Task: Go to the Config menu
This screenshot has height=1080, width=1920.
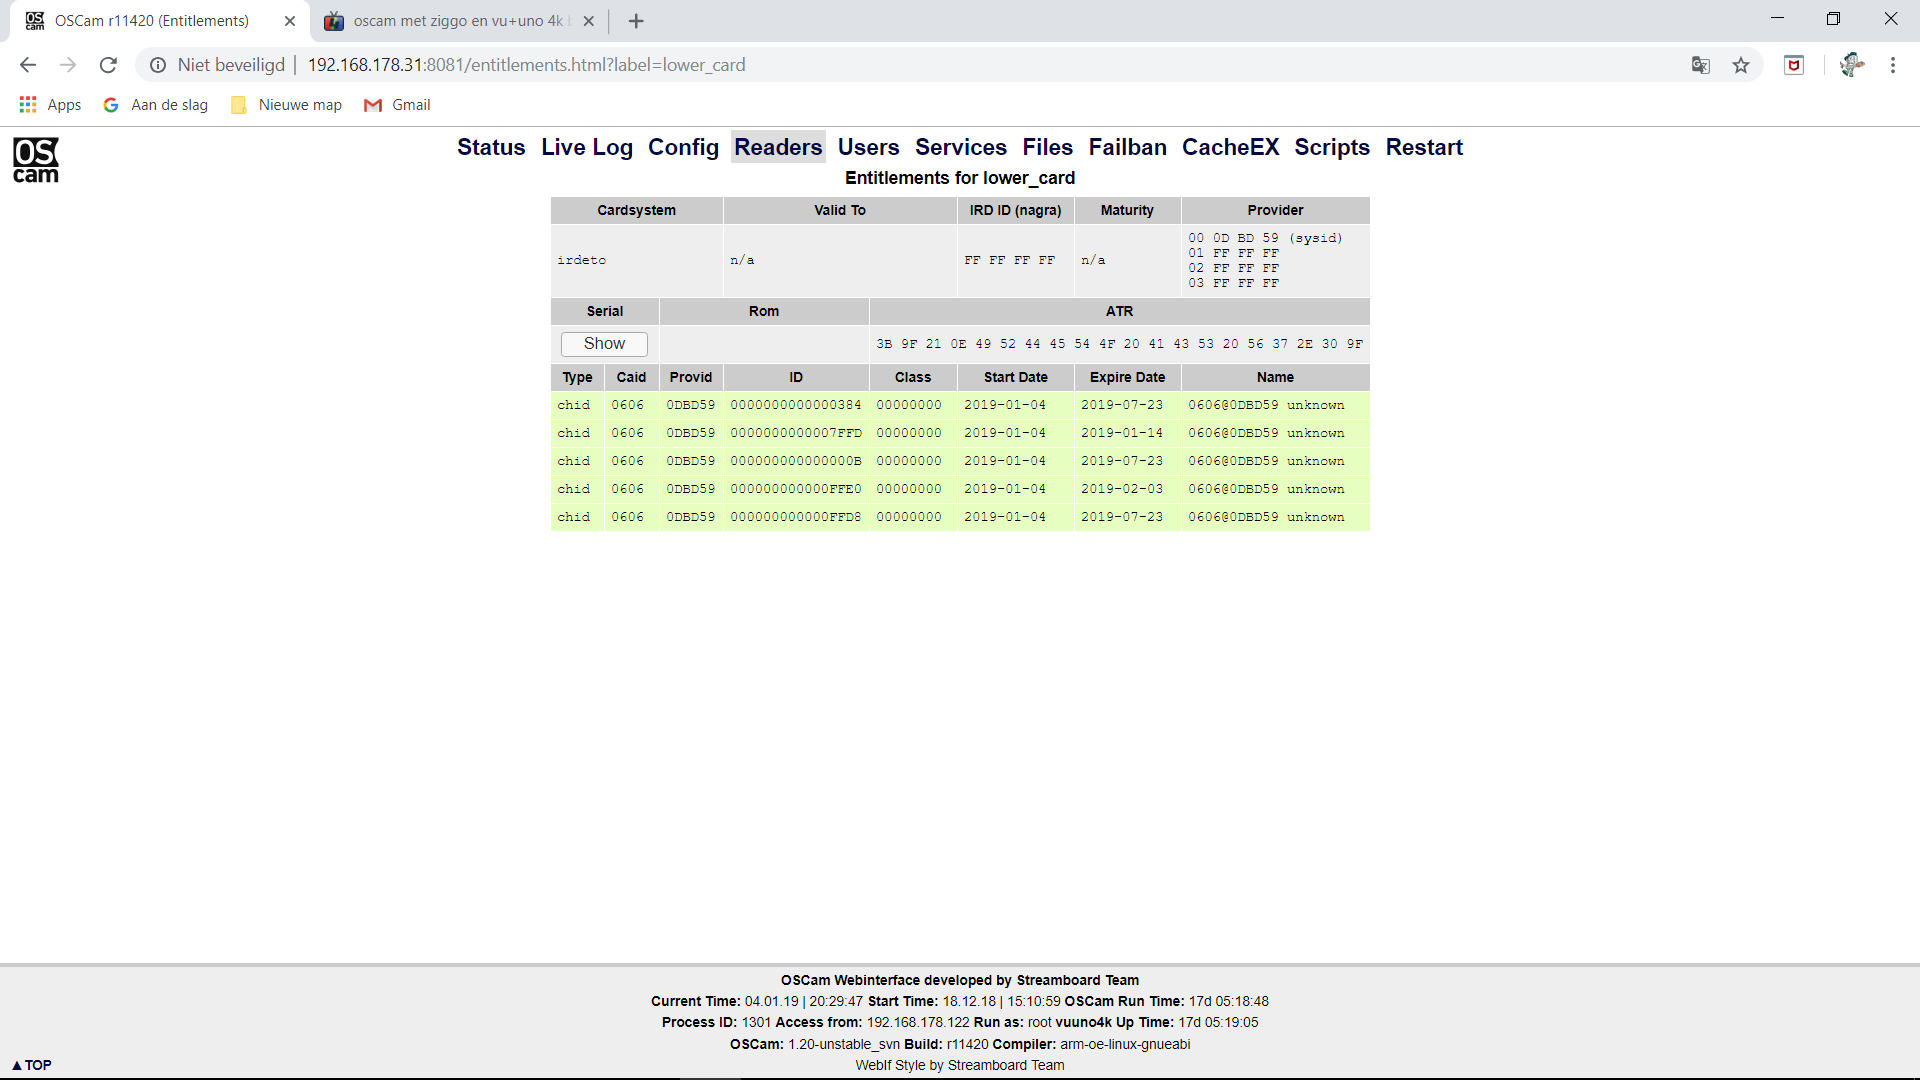Action: pos(683,147)
